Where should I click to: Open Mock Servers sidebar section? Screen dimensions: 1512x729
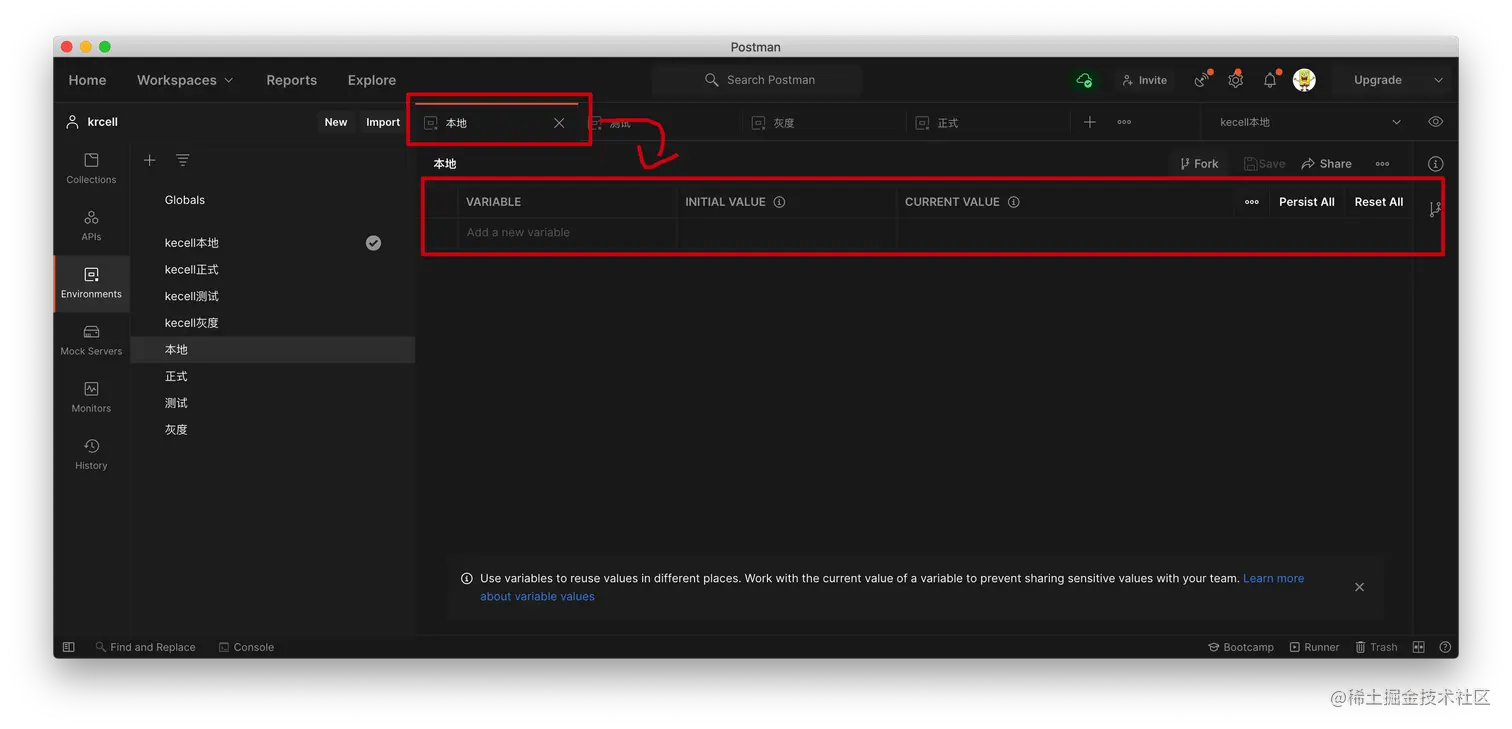pos(91,340)
